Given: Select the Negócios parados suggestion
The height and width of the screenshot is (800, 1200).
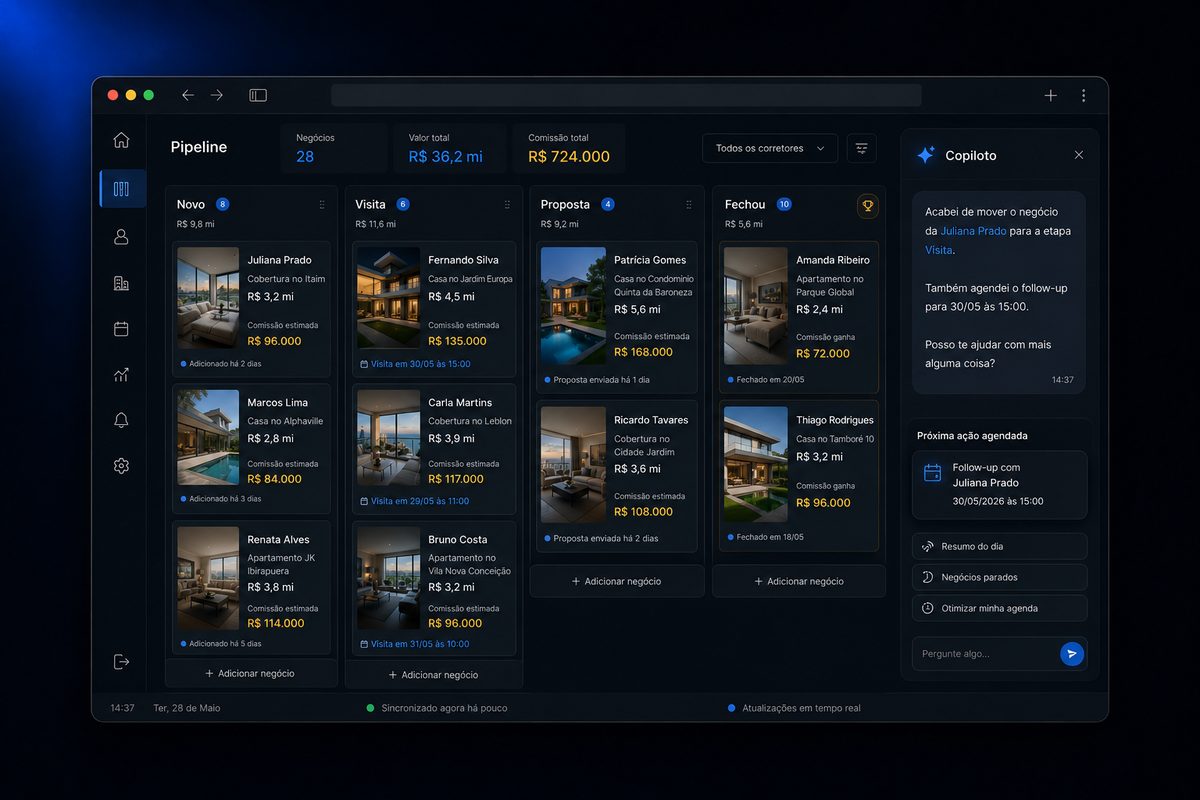Looking at the screenshot, I should click(x=999, y=577).
